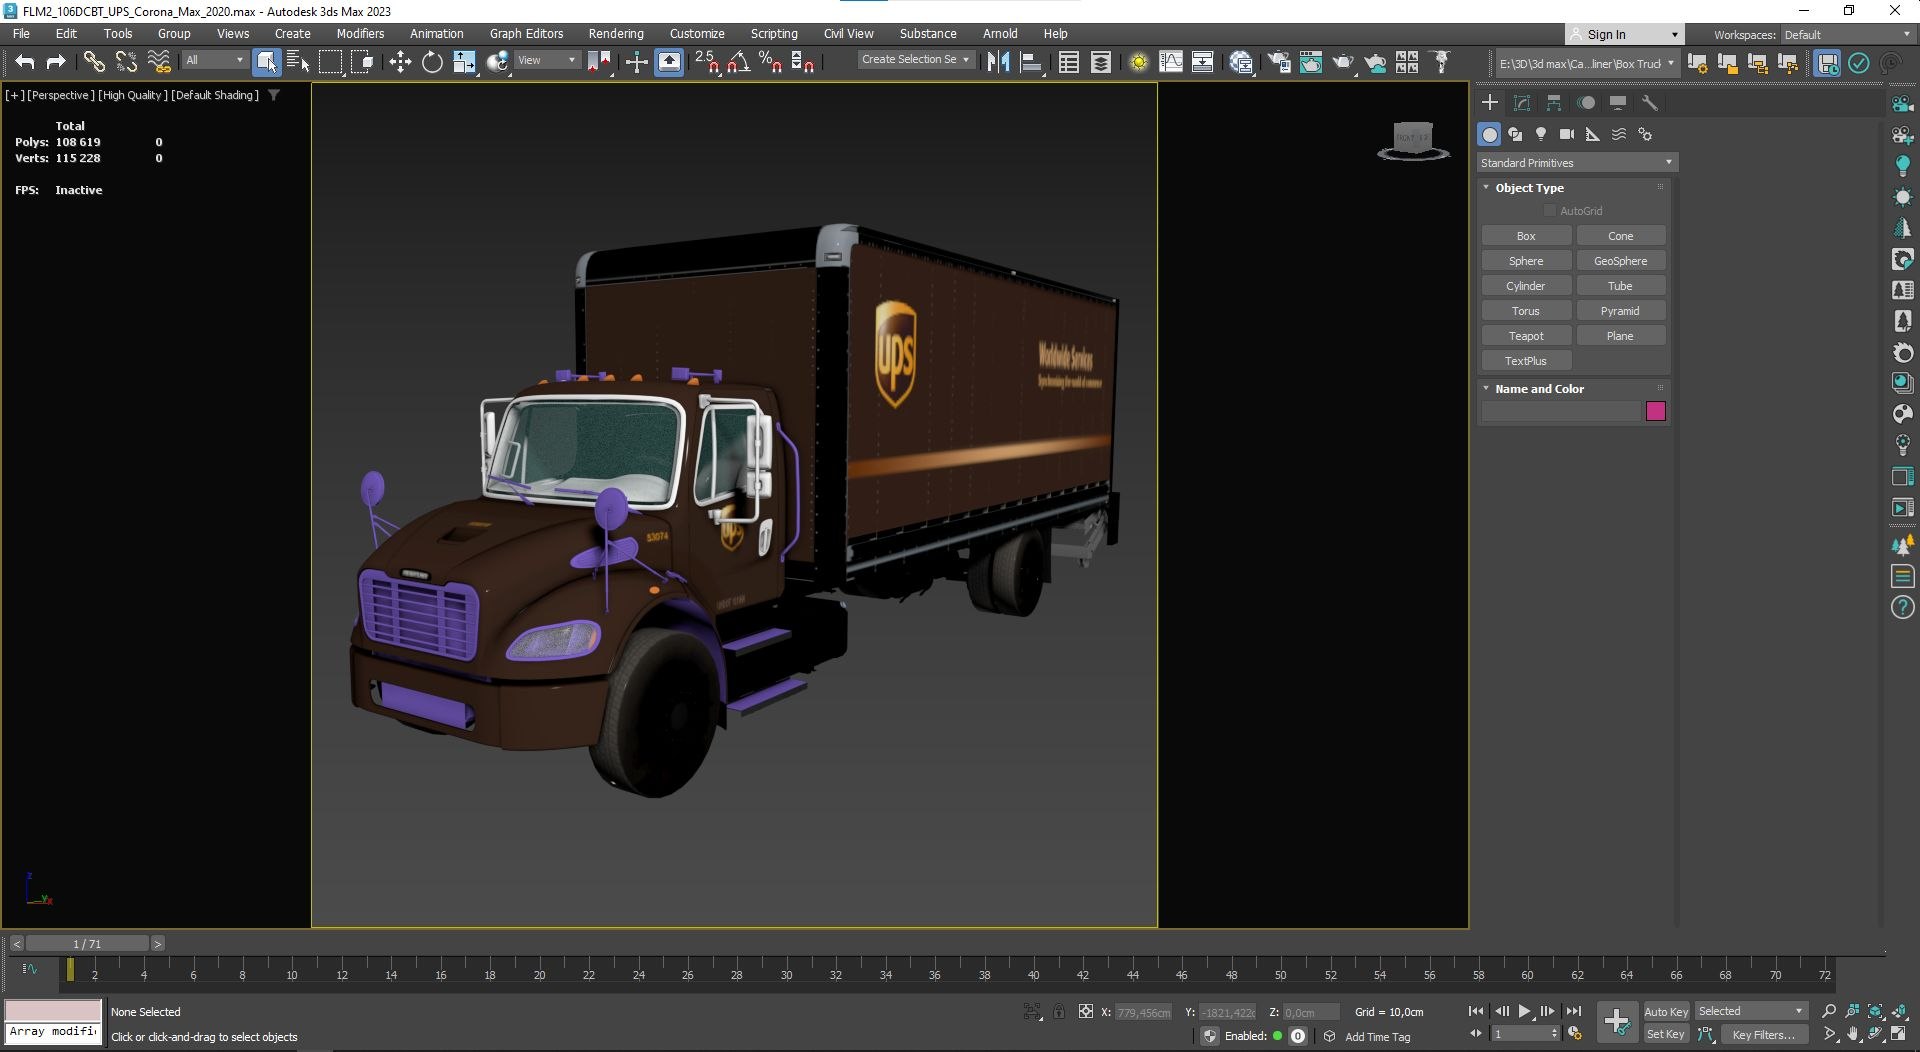Click the pink object color swatch

(1655, 411)
